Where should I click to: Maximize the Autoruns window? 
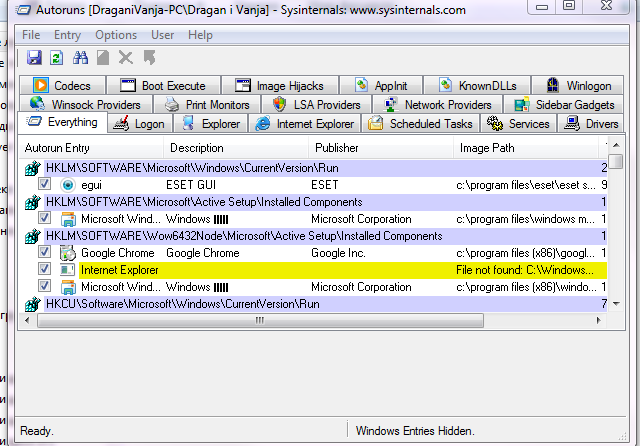[x=569, y=6]
